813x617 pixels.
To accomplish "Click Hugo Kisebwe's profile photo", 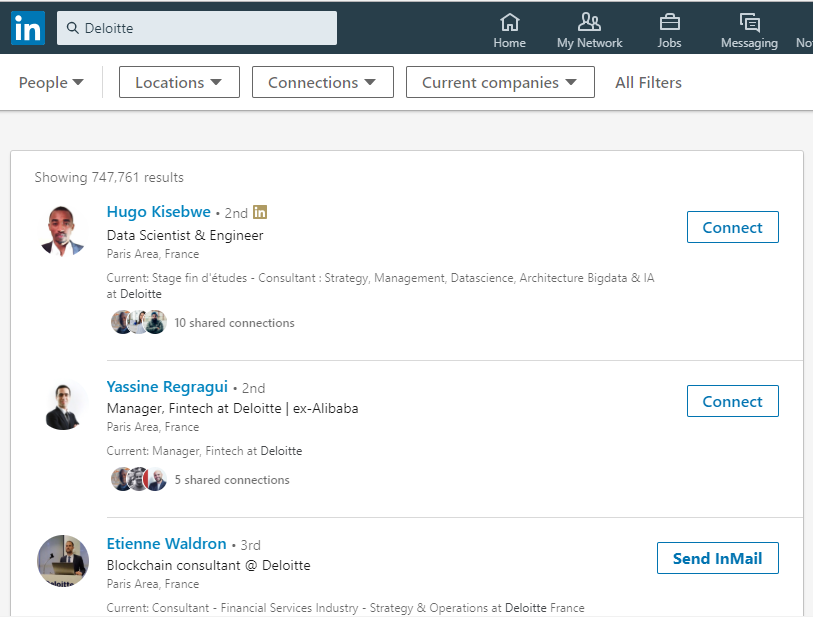I will 63,231.
